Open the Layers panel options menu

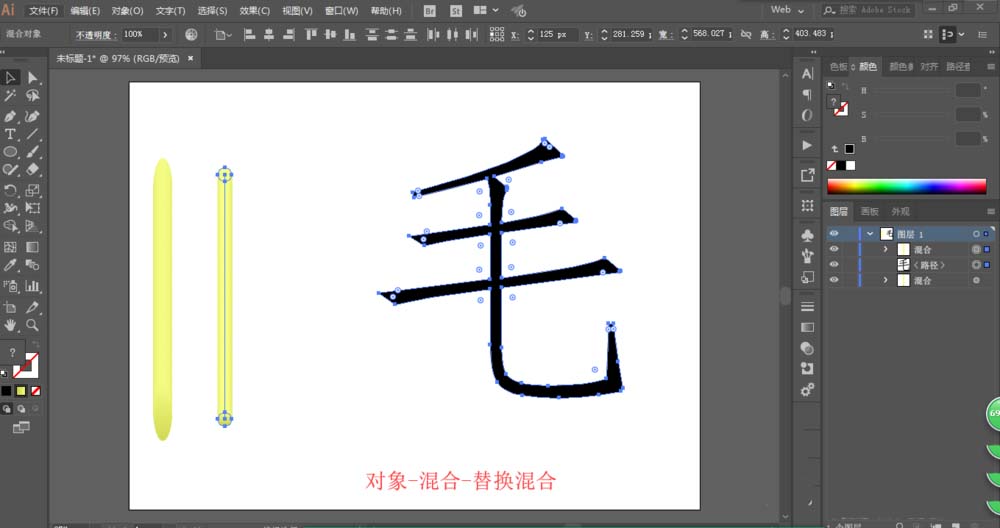coord(990,212)
